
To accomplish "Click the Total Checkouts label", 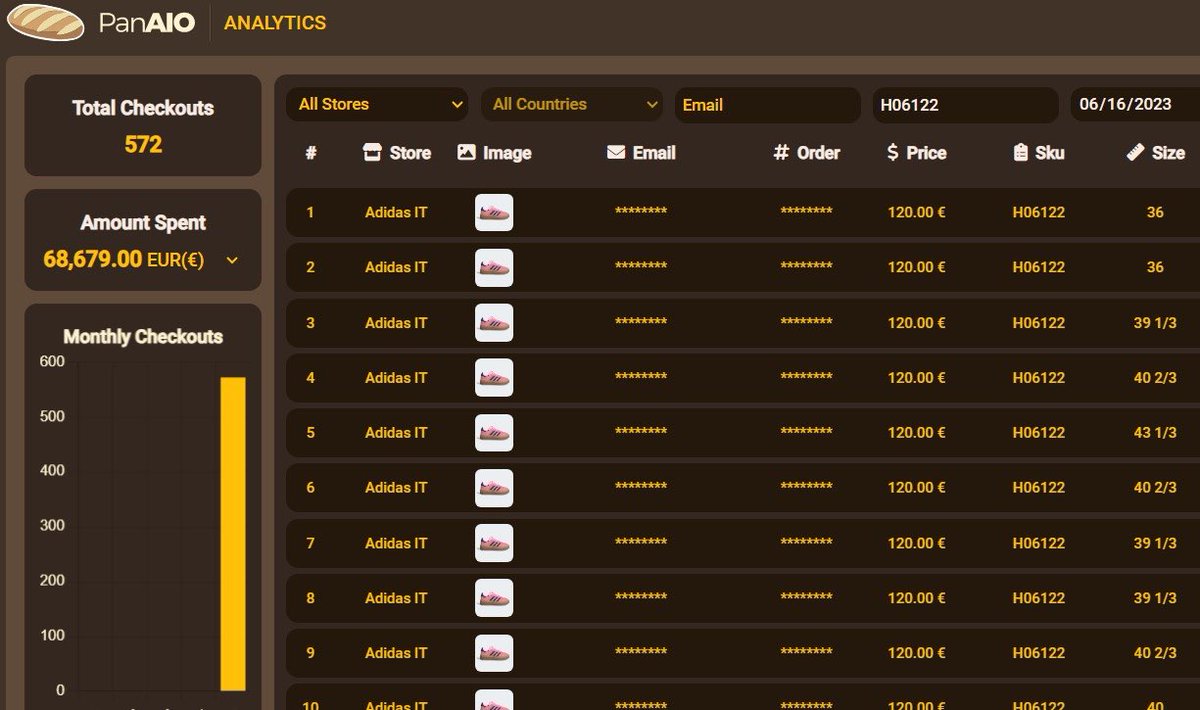I will pos(143,108).
